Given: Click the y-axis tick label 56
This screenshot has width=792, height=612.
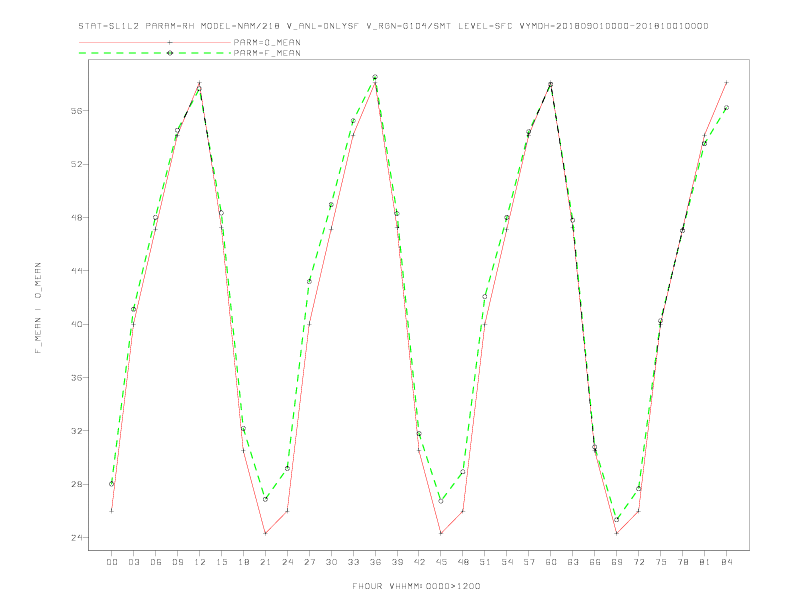Looking at the screenshot, I should [76, 111].
